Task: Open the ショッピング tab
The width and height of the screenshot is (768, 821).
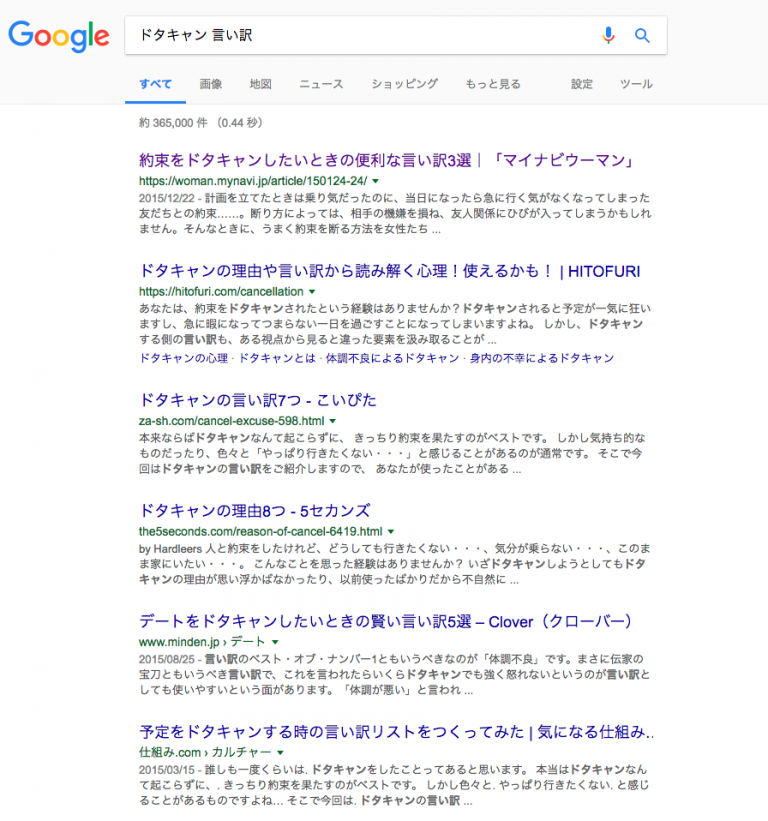Action: 405,84
